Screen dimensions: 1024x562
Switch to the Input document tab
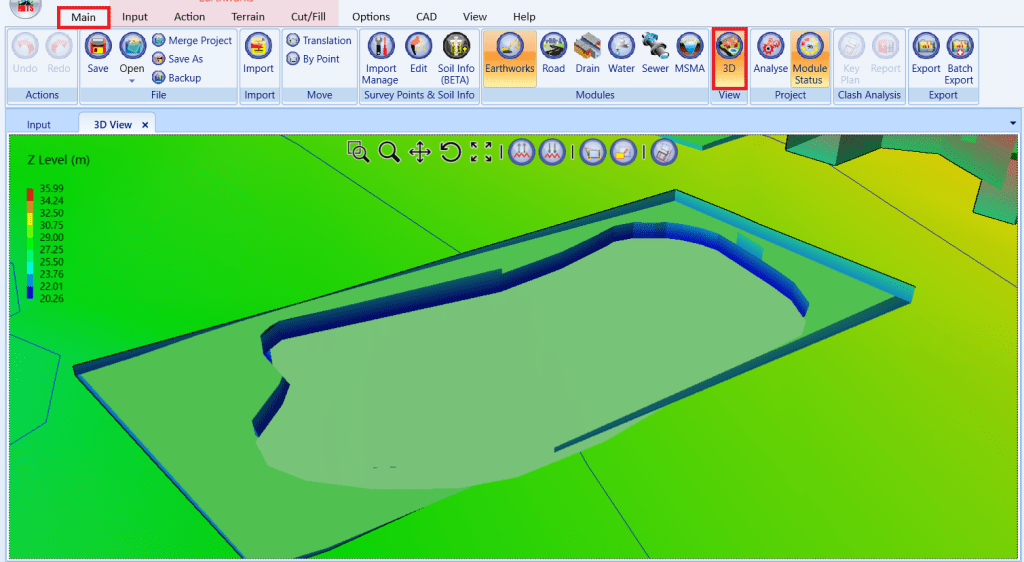[39, 125]
